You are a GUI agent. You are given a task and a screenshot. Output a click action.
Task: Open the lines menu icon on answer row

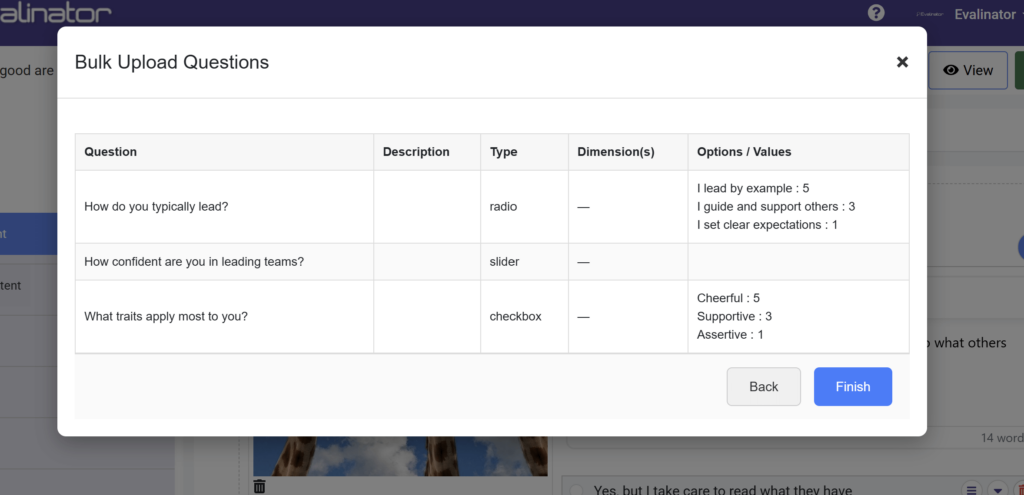pos(972,489)
